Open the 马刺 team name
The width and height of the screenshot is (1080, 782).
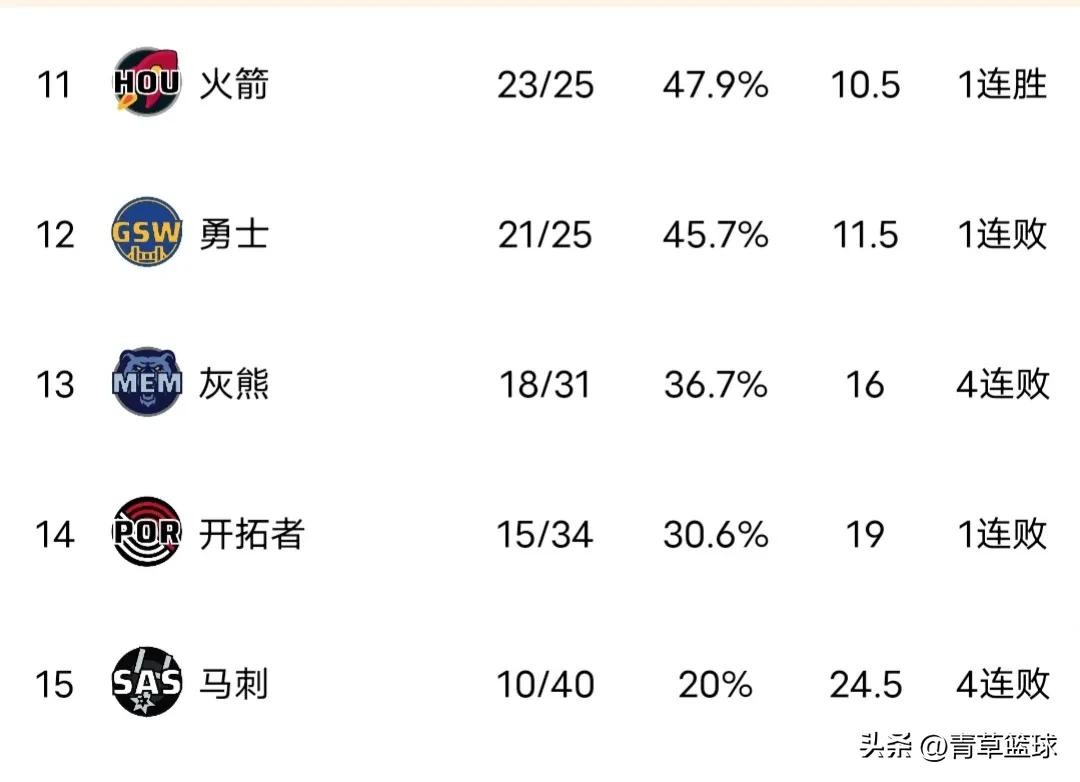pos(234,684)
